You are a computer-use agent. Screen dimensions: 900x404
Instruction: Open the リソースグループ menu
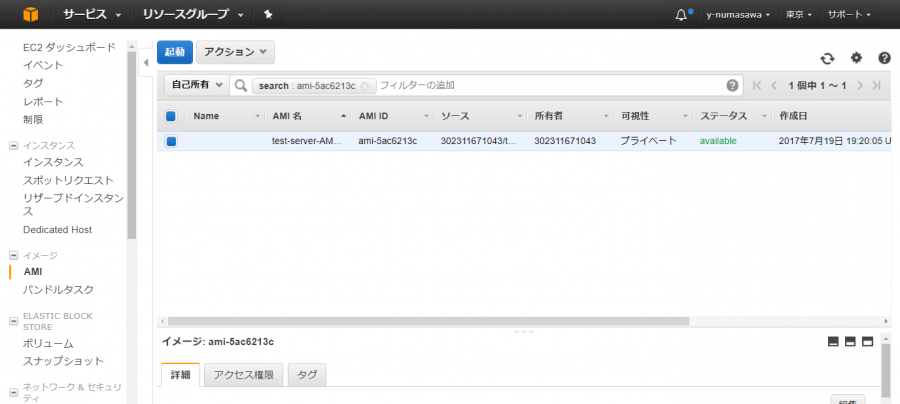coord(193,14)
